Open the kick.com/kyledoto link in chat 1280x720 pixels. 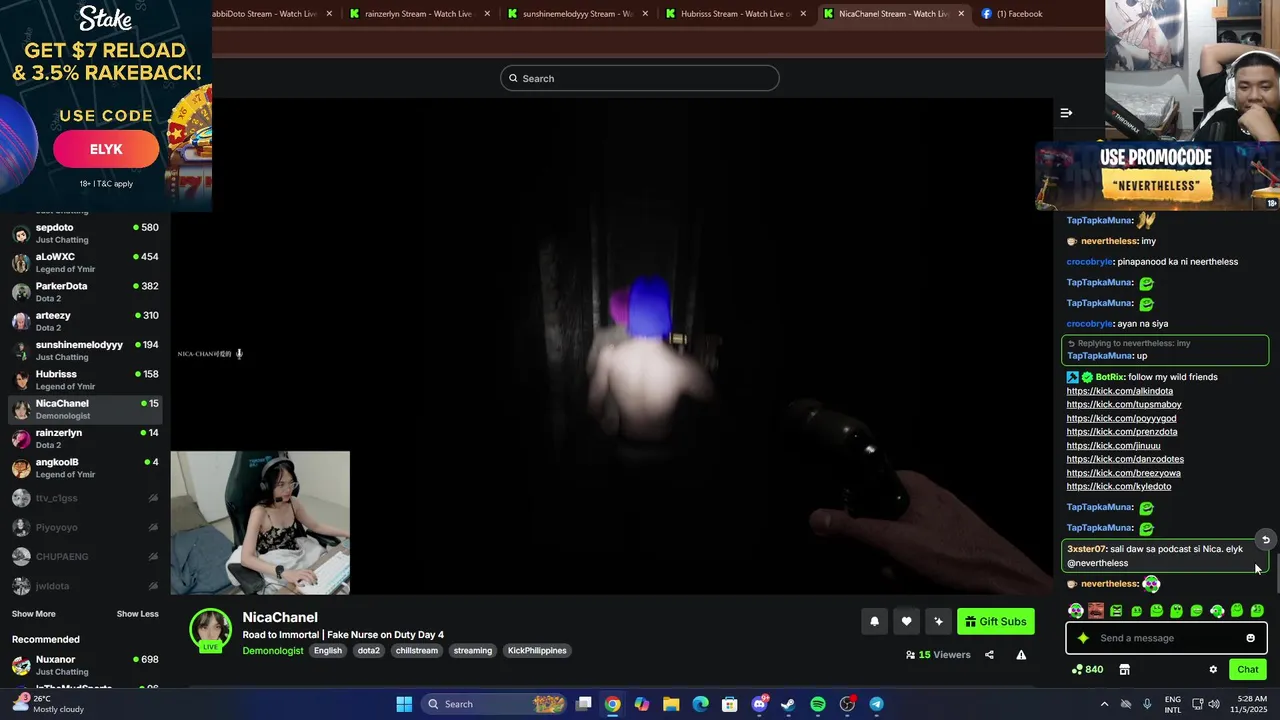tap(1118, 486)
